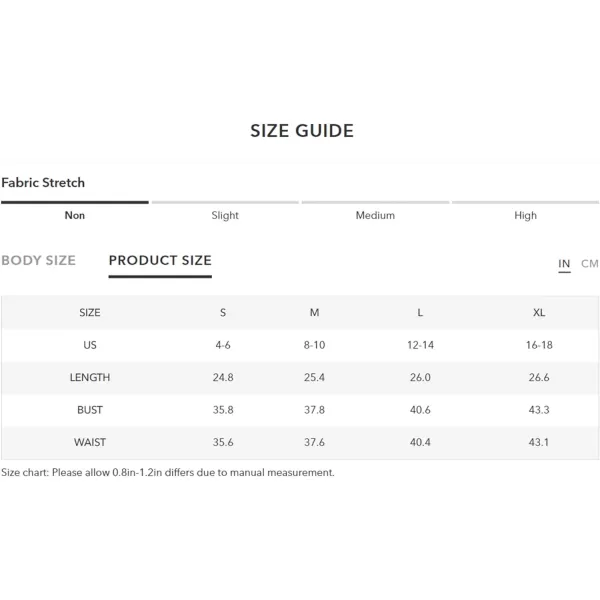600x600 pixels.
Task: Click the XL size column header
Action: click(539, 313)
